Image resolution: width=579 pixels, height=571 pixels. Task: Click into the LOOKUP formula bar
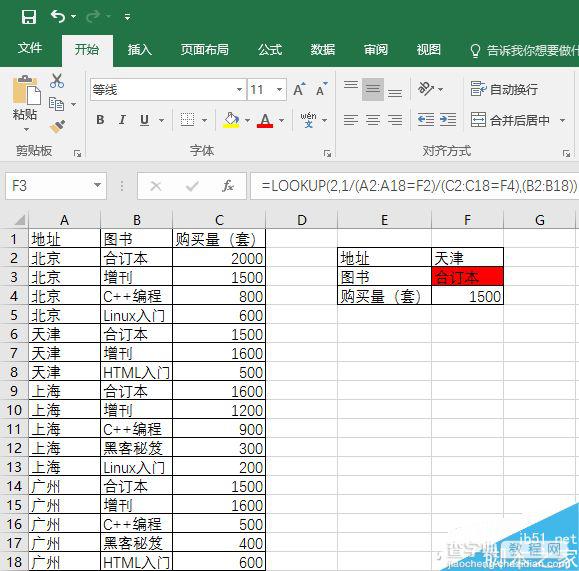(x=414, y=186)
